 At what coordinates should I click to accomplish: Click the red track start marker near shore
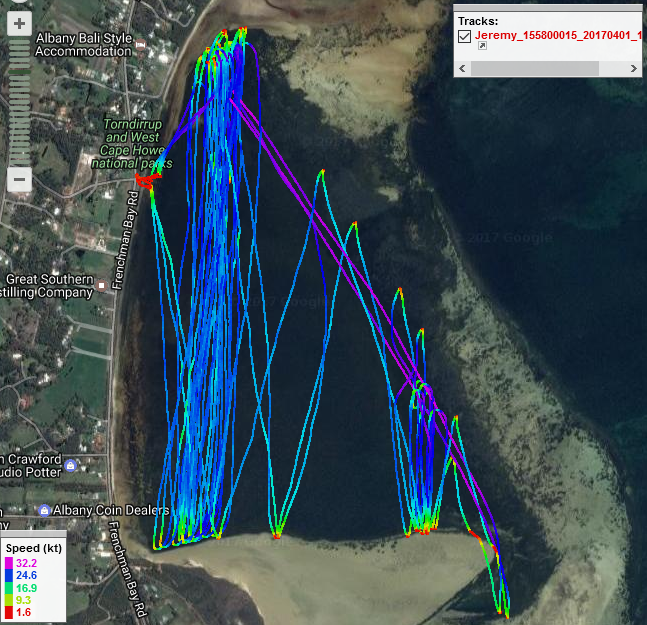tap(146, 181)
